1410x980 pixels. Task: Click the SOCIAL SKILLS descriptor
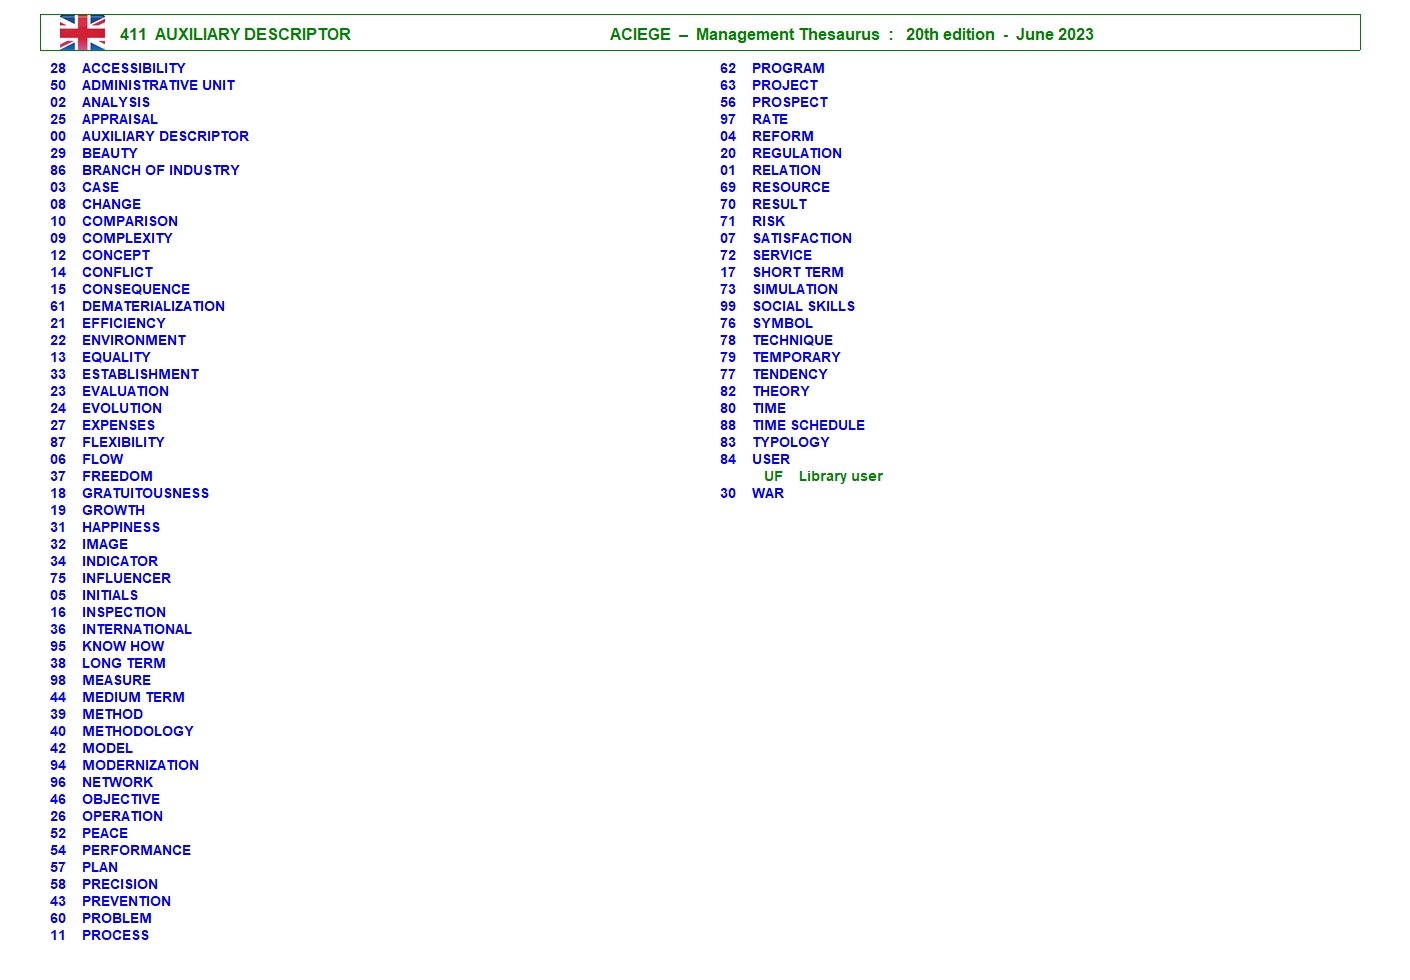803,306
